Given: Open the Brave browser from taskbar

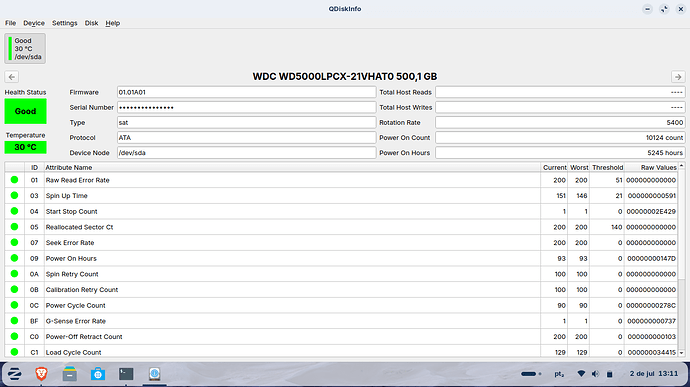Looking at the screenshot, I should coord(41,374).
